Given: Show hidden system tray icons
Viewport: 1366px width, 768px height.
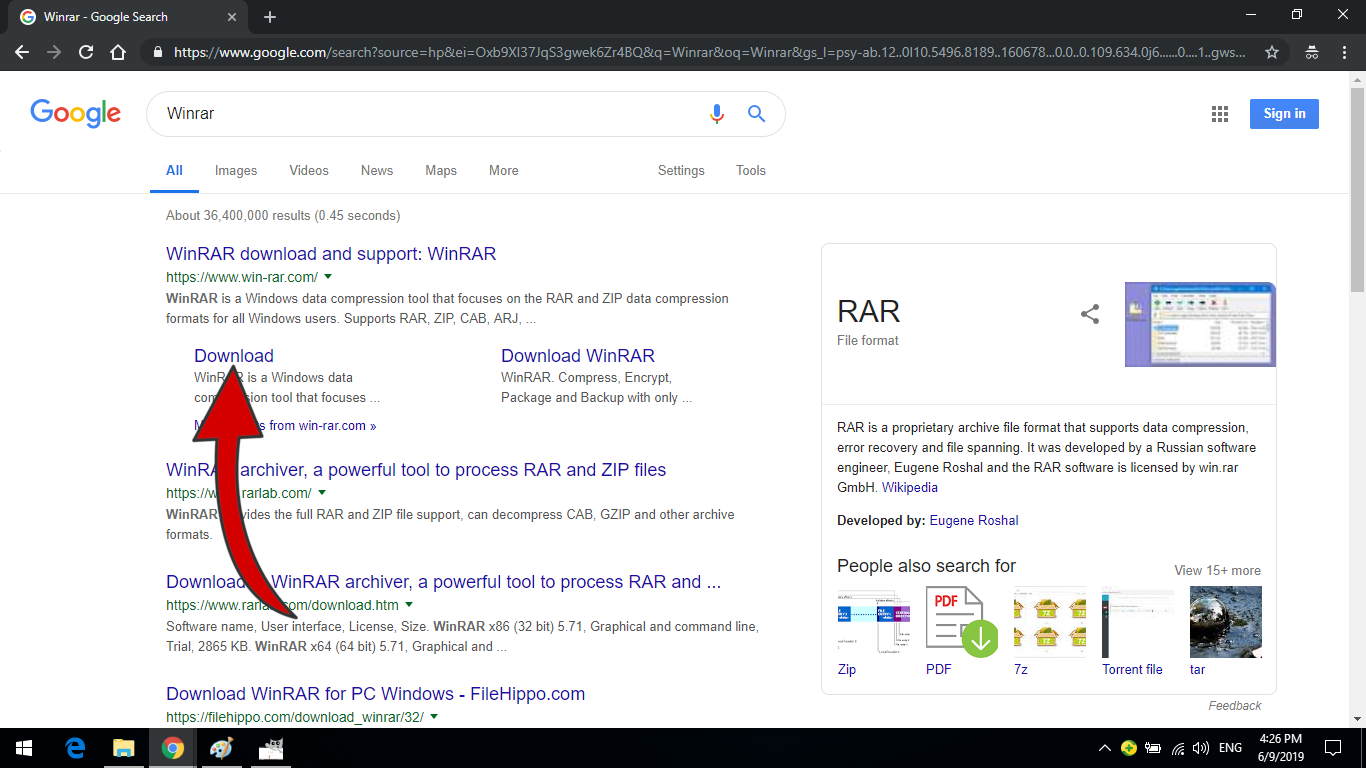Looking at the screenshot, I should coord(1104,748).
